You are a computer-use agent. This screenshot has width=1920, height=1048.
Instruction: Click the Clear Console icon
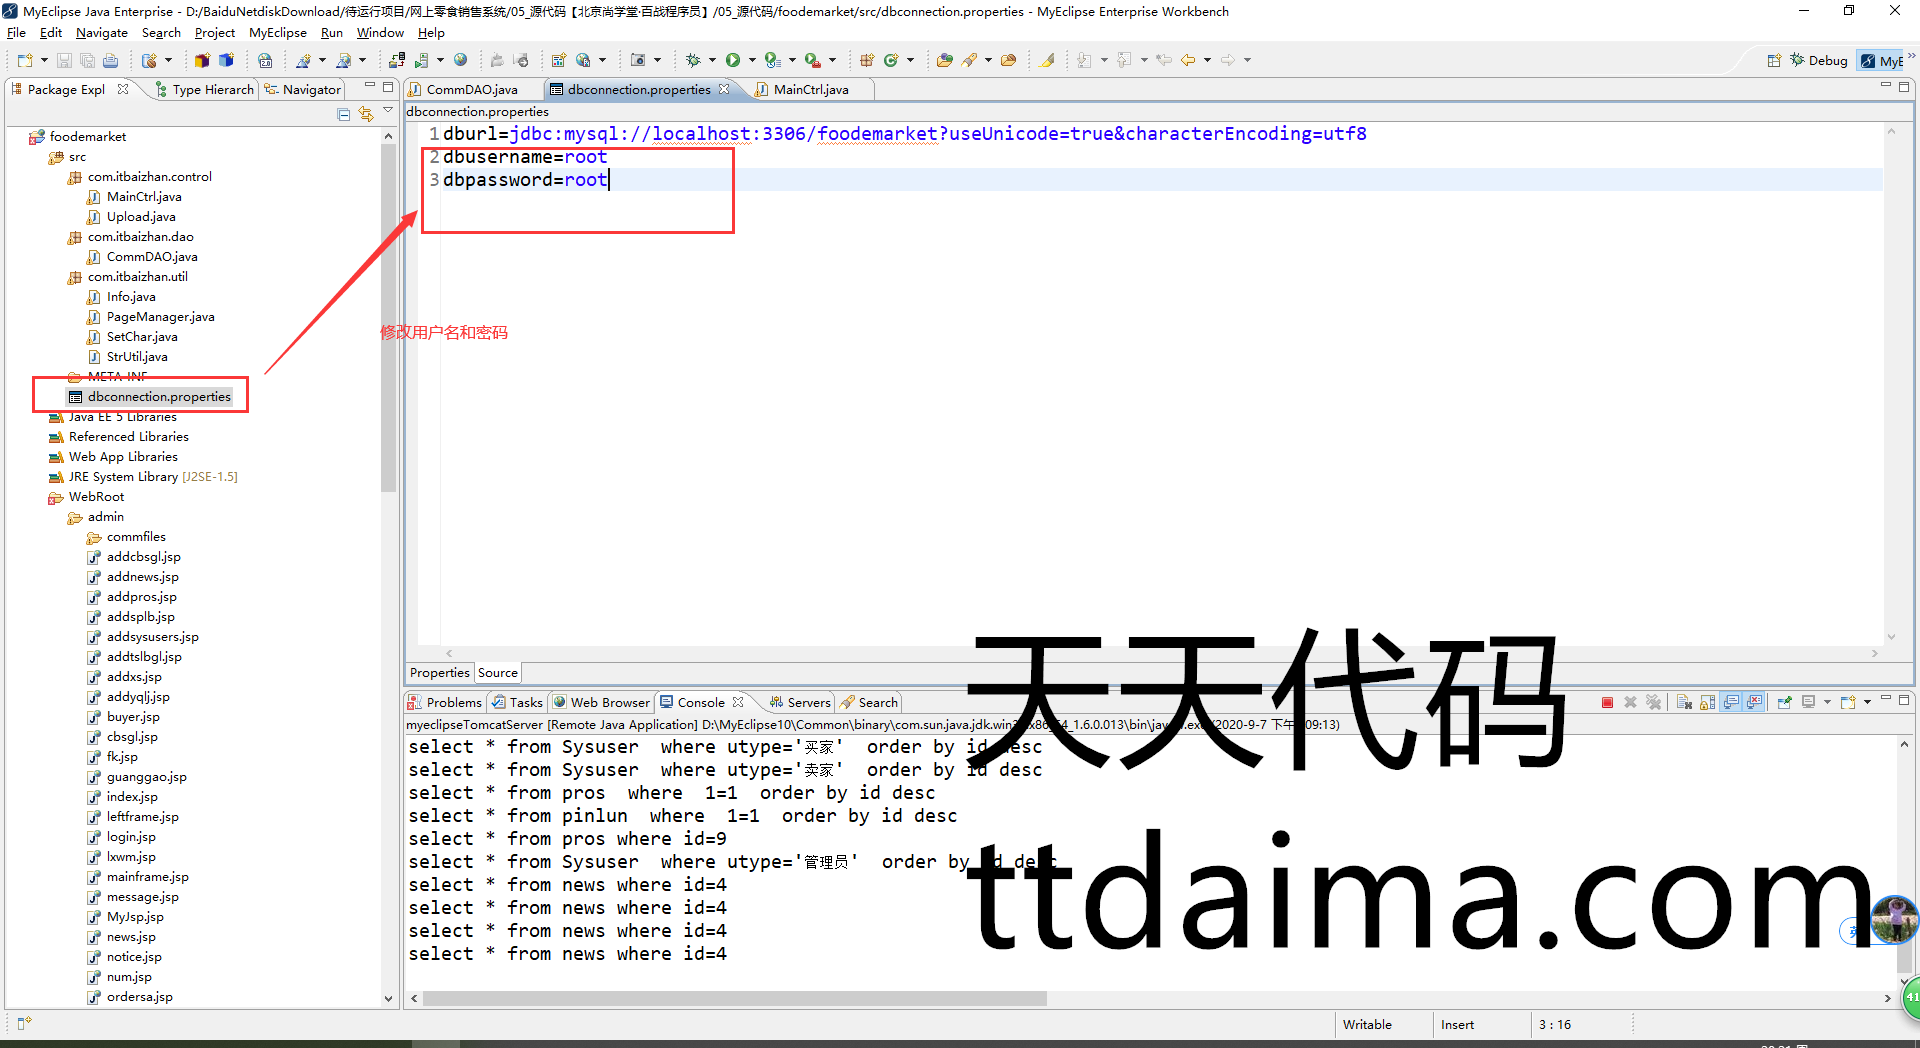point(1684,703)
